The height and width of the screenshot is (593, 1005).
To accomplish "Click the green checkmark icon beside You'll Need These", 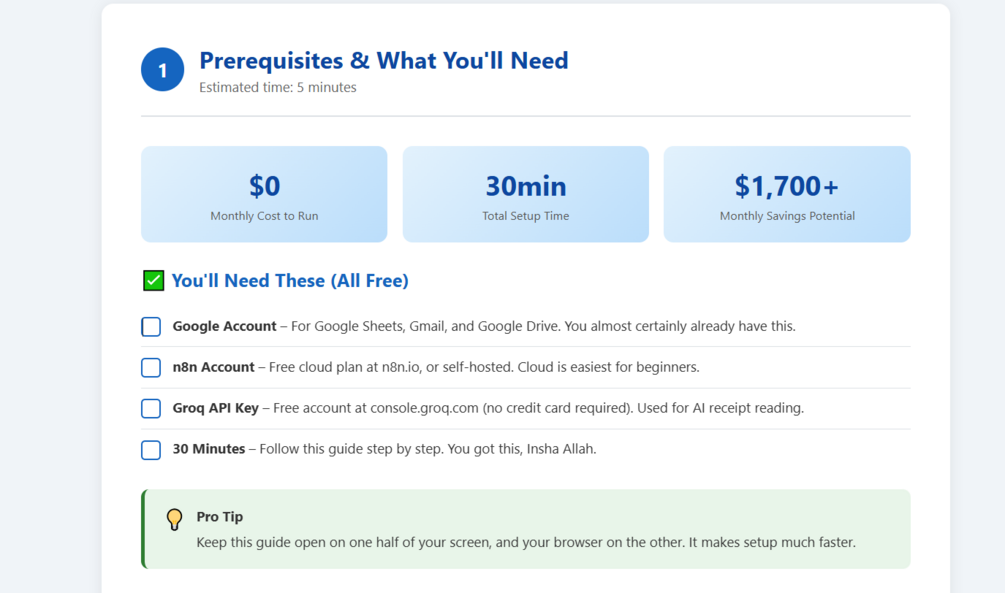I will pos(153,281).
